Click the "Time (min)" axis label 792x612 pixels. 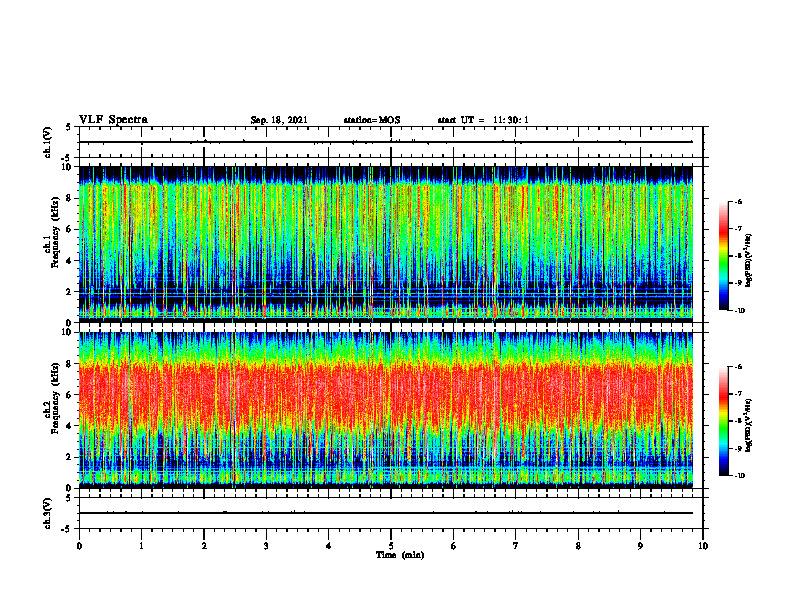(400, 555)
